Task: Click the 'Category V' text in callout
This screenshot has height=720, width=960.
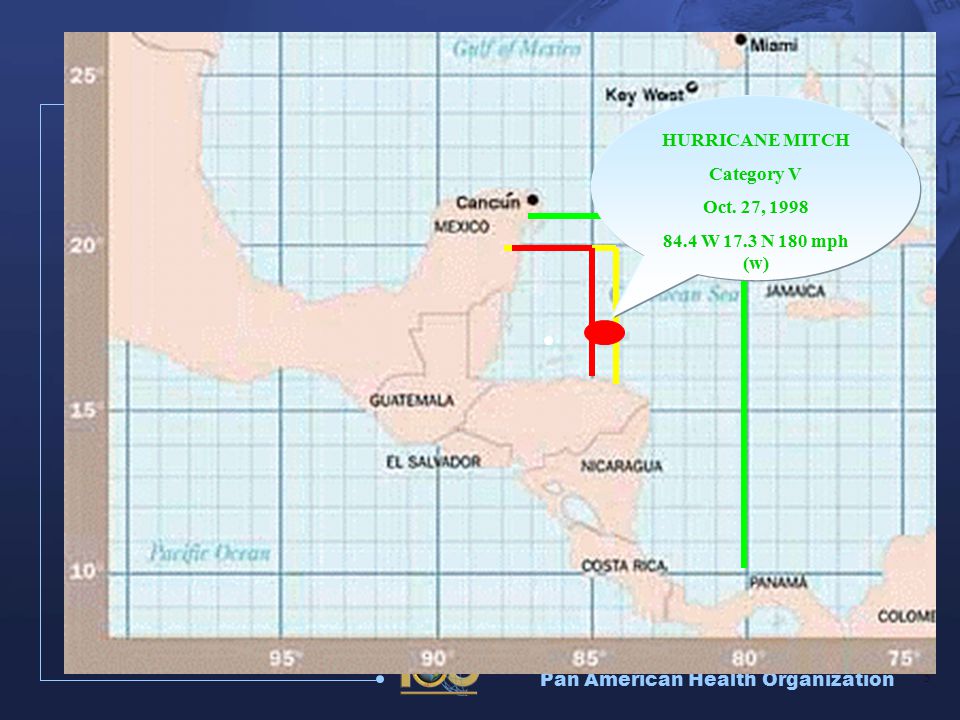Action: click(x=755, y=174)
